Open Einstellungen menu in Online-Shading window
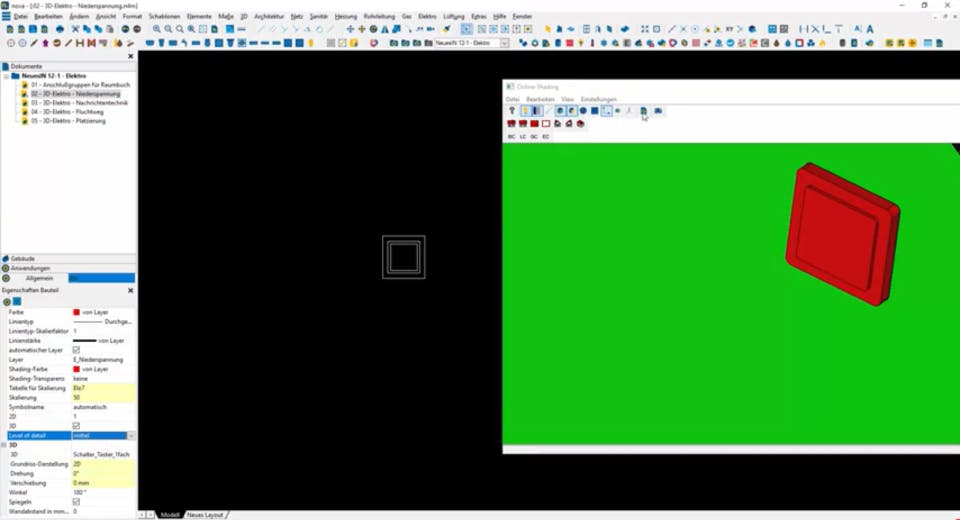This screenshot has height=520, width=960. coord(599,99)
